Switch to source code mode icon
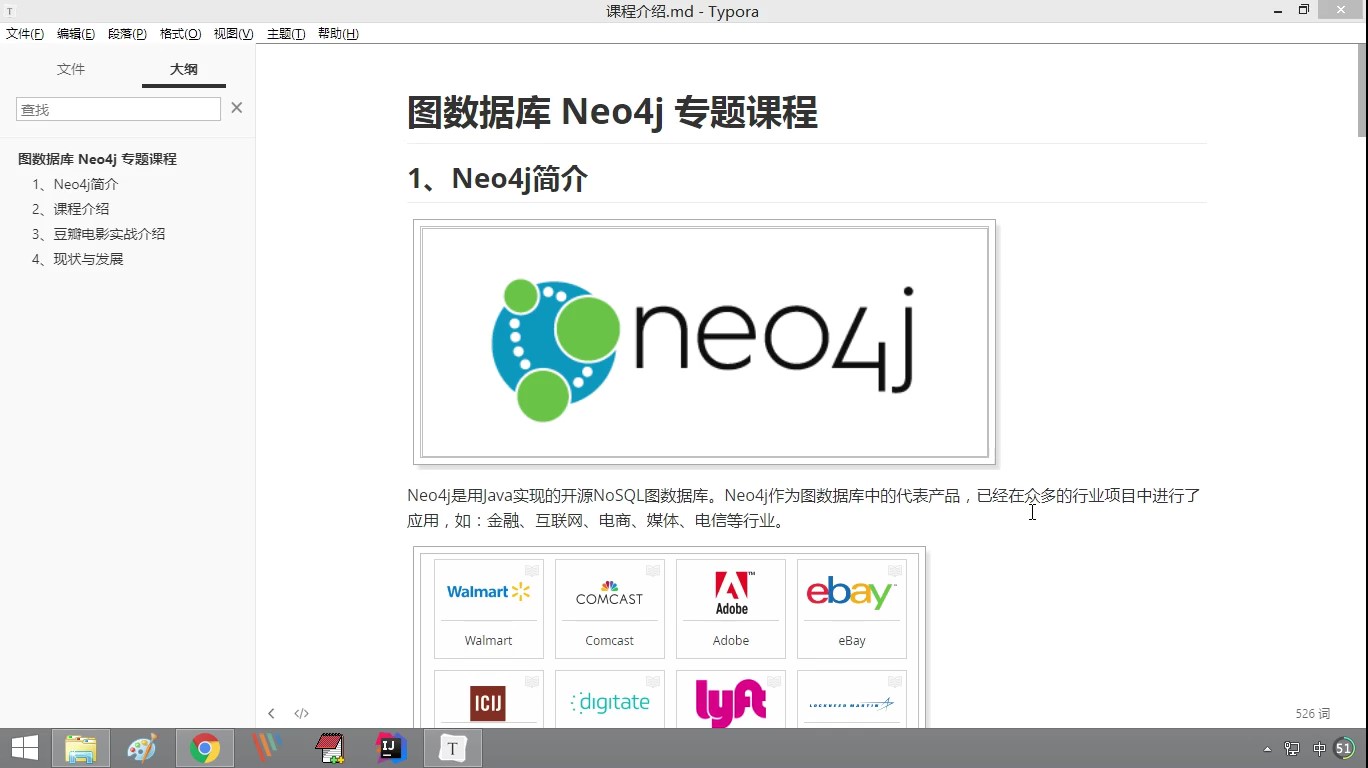 coord(301,713)
